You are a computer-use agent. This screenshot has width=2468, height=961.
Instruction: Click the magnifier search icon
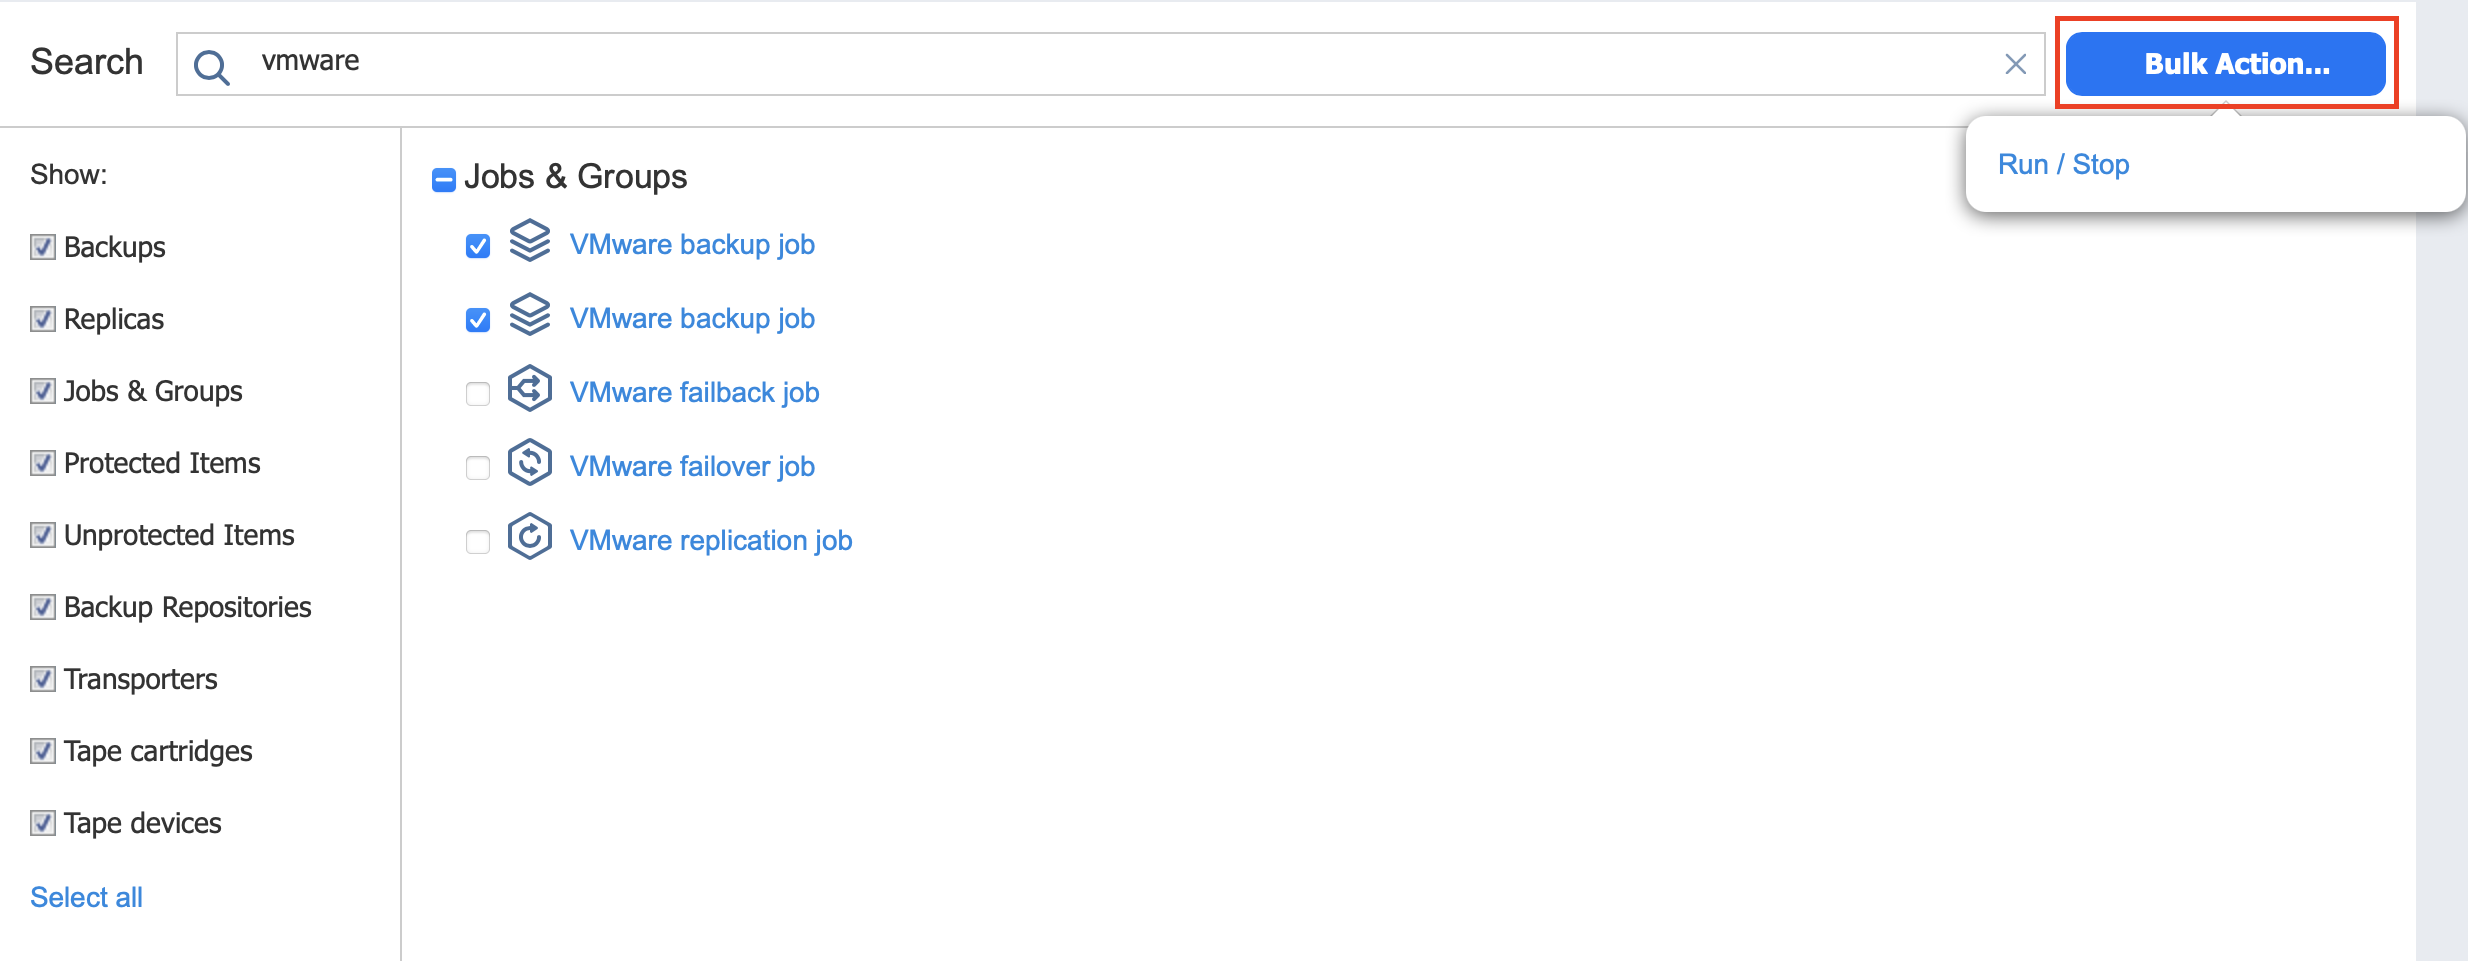pos(211,67)
